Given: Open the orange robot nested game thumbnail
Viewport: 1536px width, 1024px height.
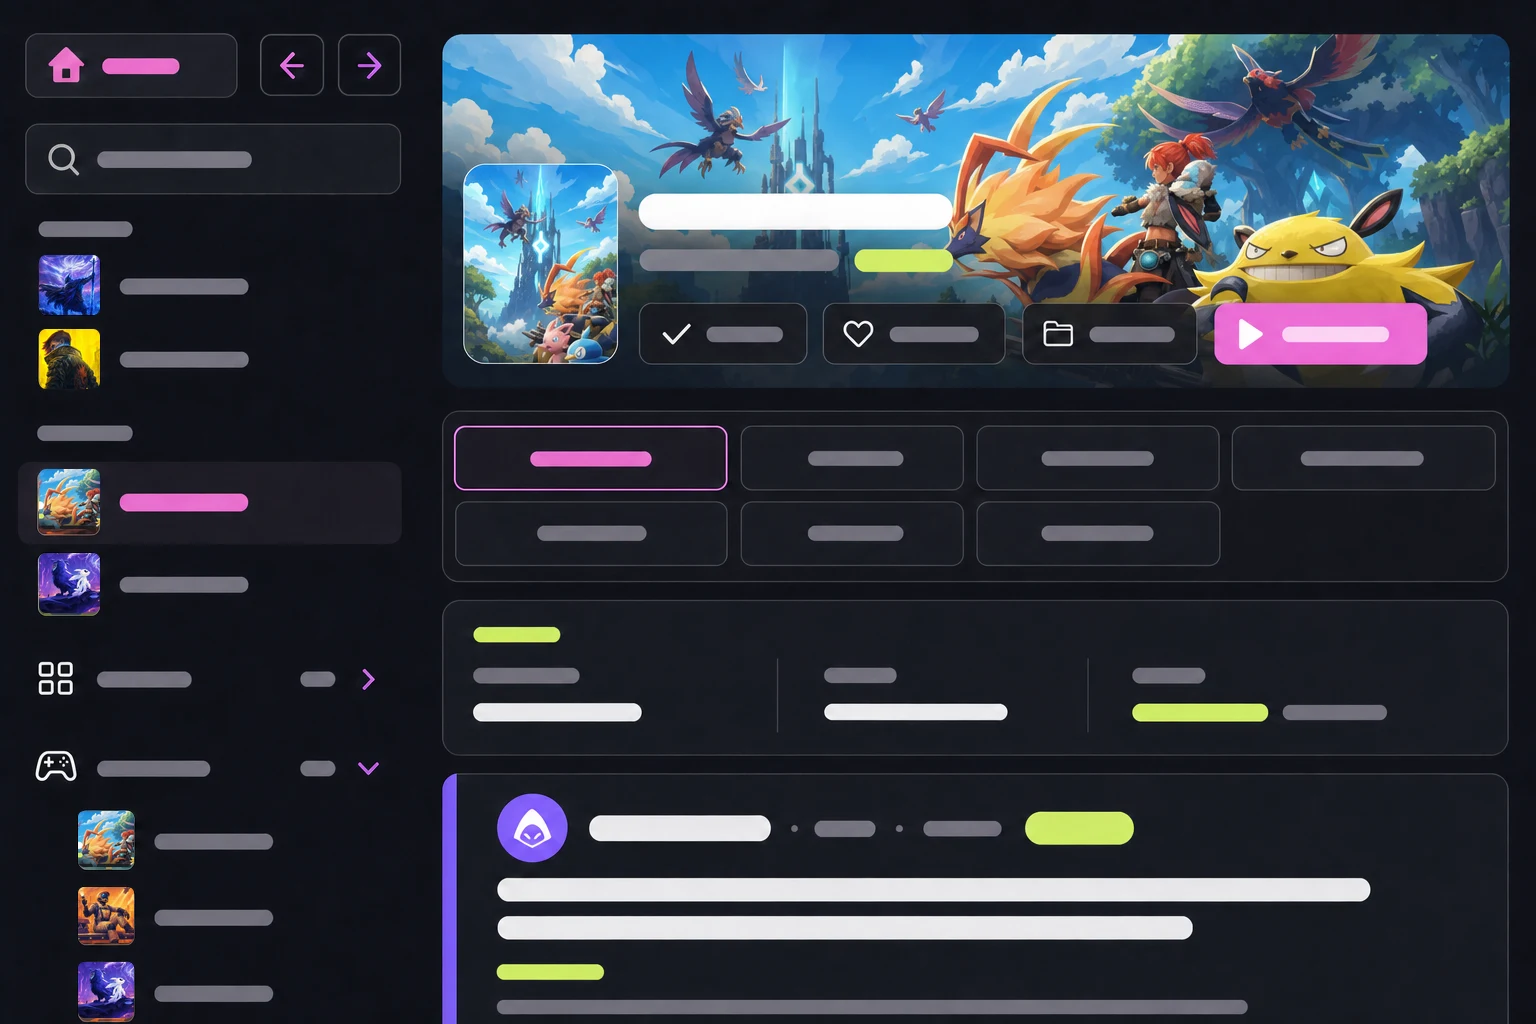Looking at the screenshot, I should coord(106,916).
